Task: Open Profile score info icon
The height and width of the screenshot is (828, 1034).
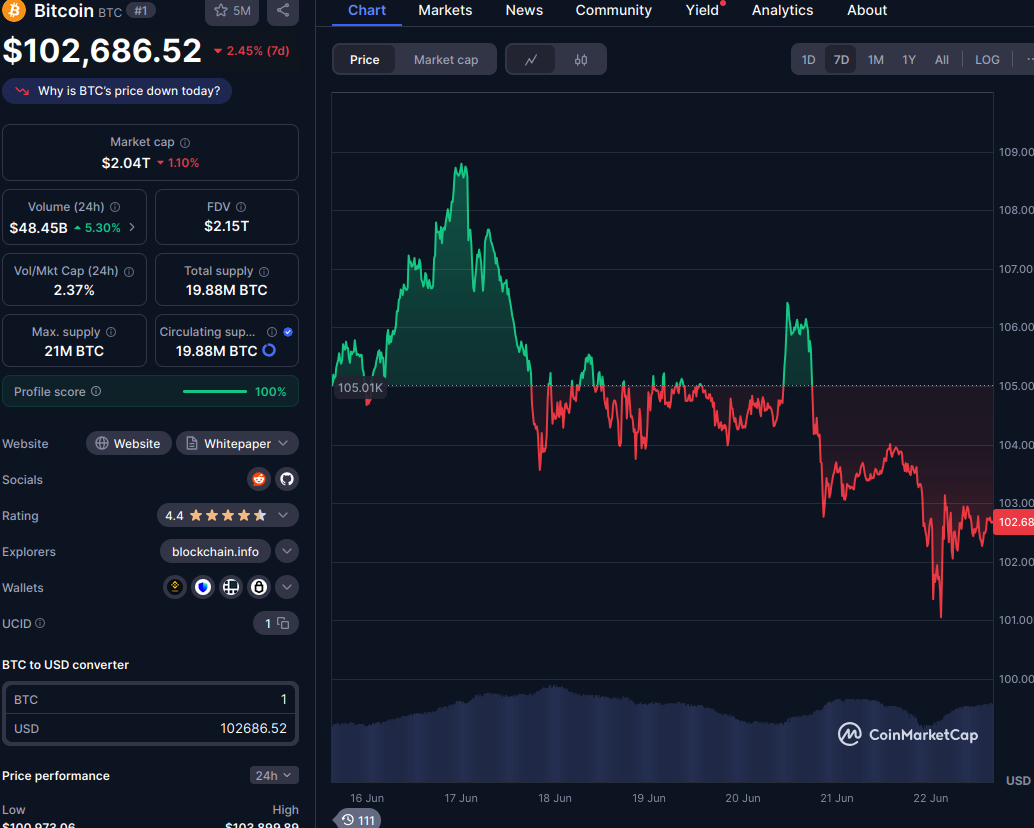Action: click(x=96, y=392)
